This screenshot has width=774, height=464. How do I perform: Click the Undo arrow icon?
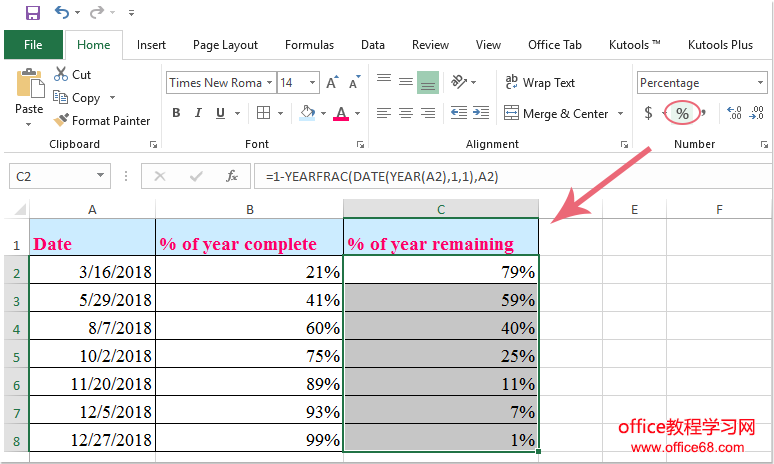[62, 13]
